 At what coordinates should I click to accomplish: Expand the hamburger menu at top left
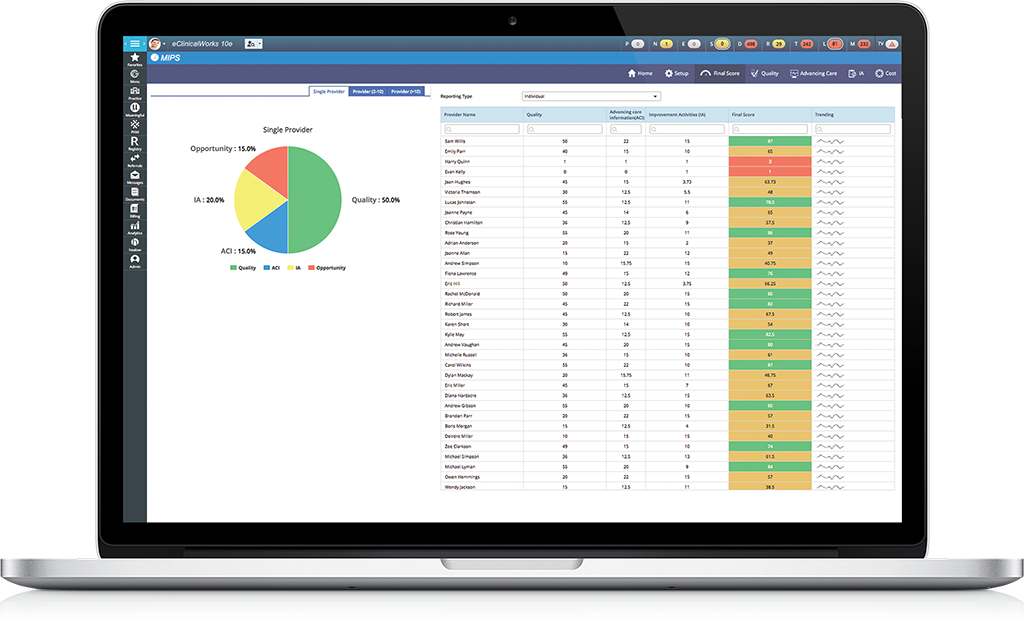(x=134, y=43)
